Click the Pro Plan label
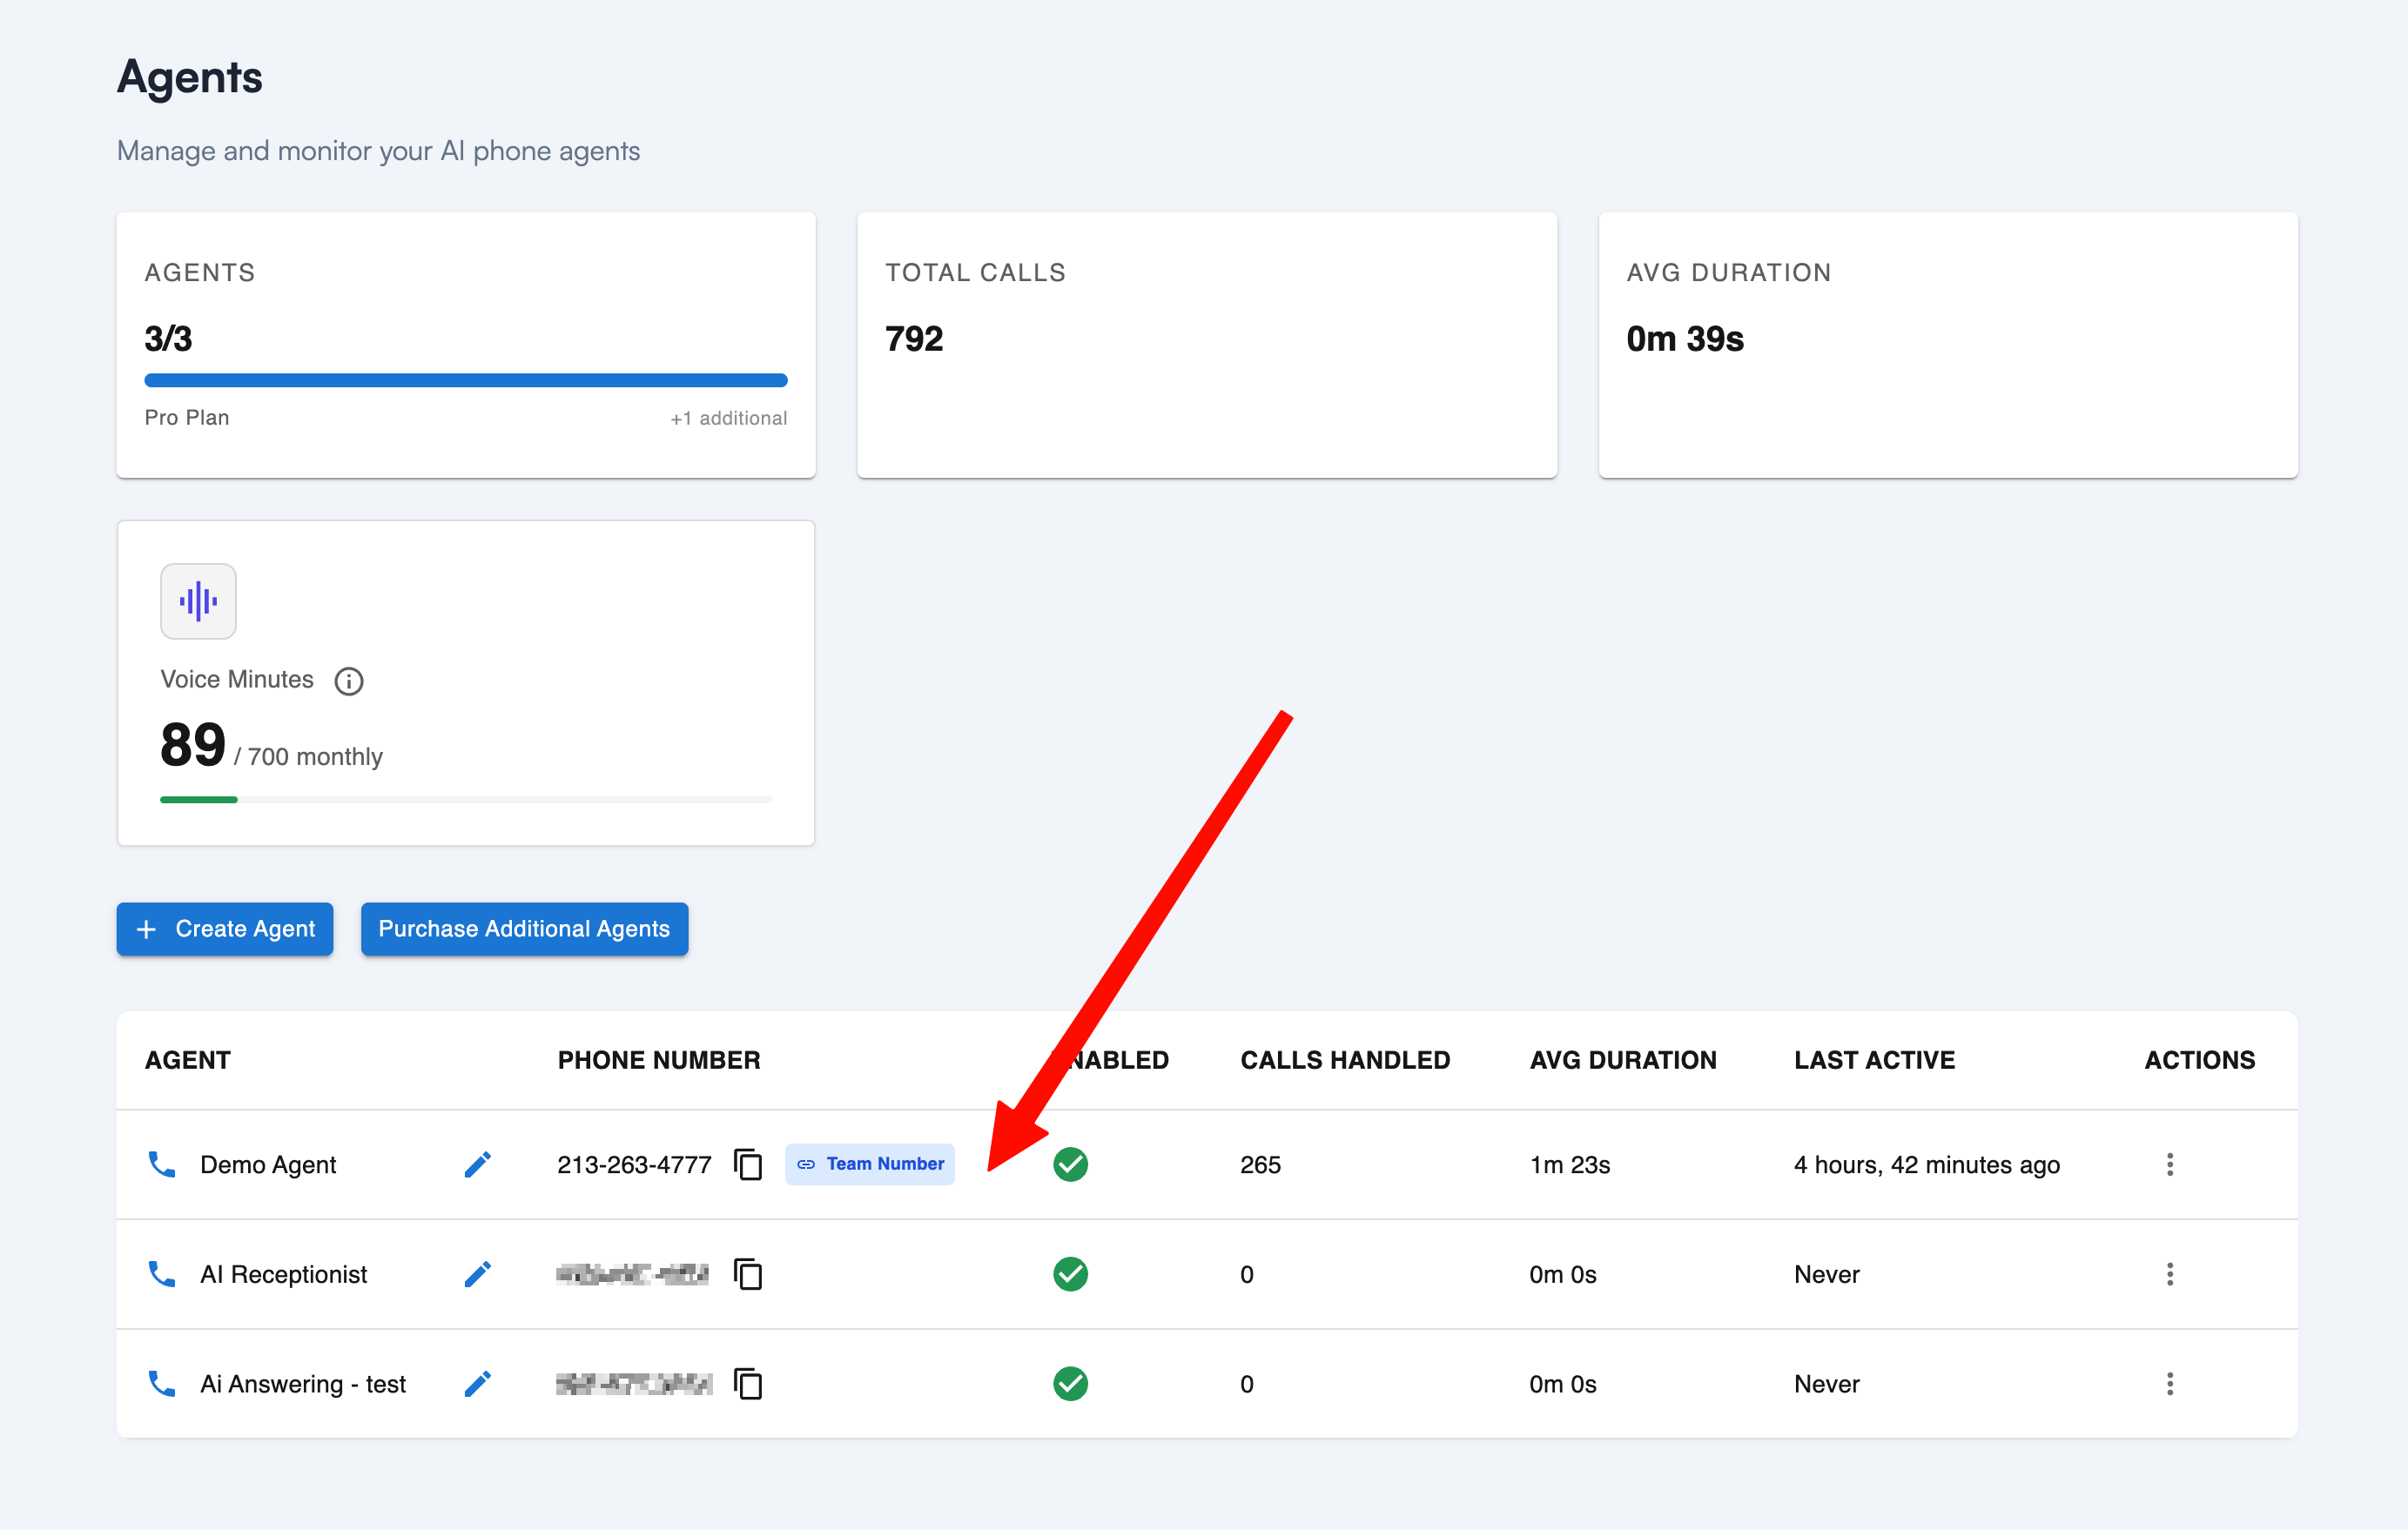2408x1530 pixels. click(187, 418)
